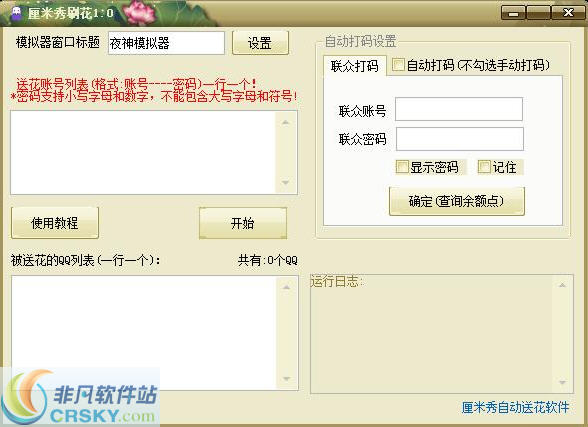588x427 pixels.
Task: Click the 模拟器窗口标题 label
Action: [x=58, y=42]
